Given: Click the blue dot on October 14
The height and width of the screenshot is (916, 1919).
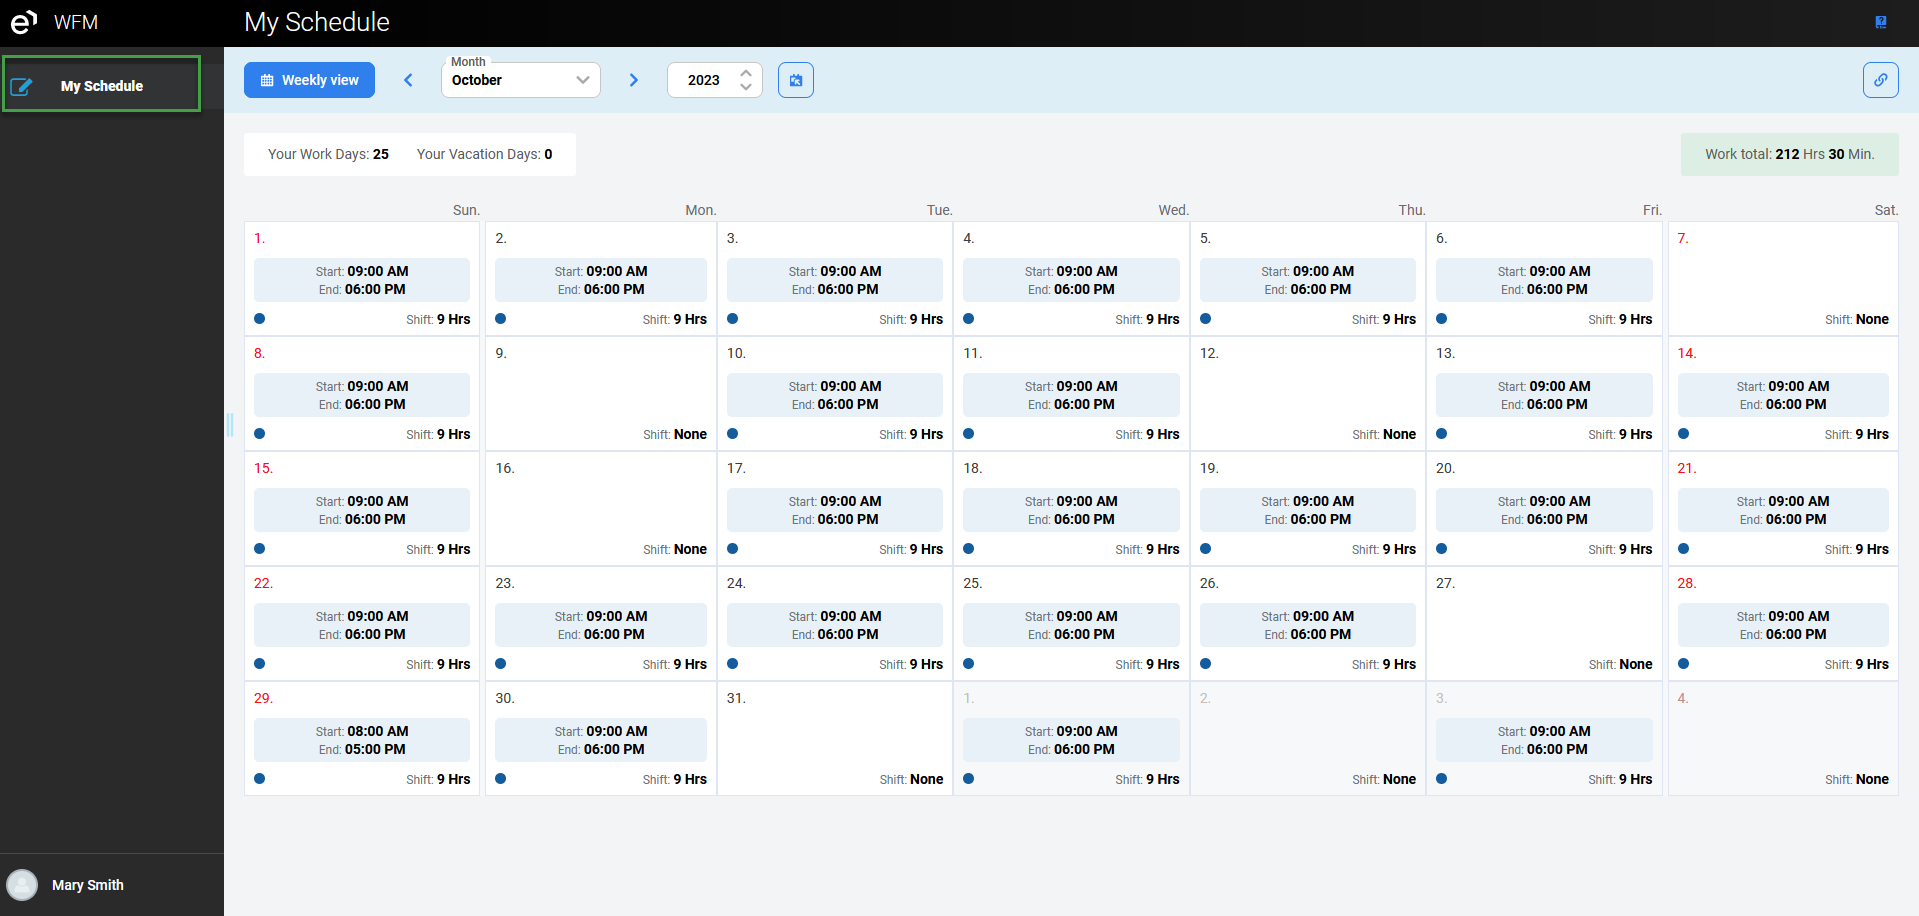Looking at the screenshot, I should pyautogui.click(x=1684, y=434).
